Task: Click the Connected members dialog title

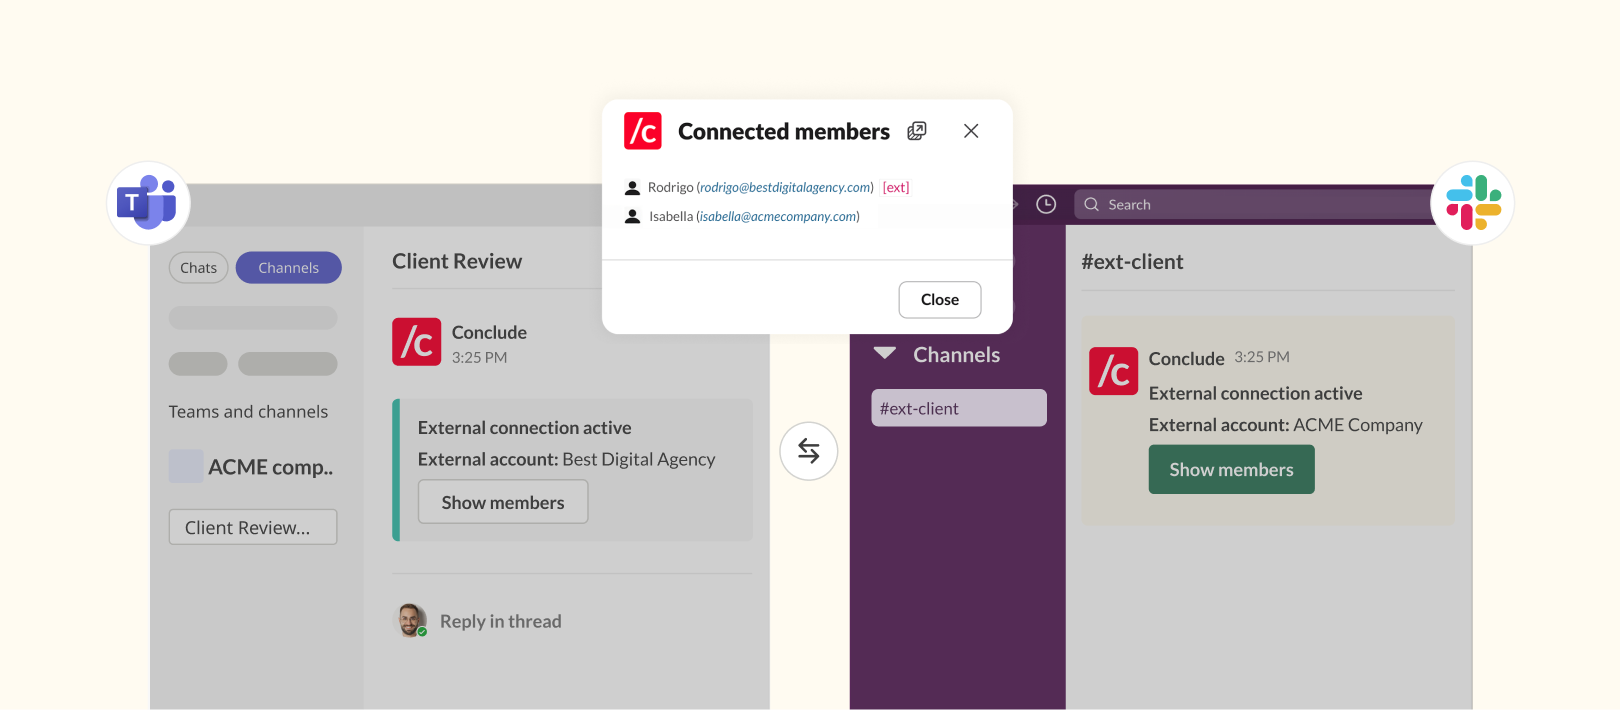Action: coord(784,131)
